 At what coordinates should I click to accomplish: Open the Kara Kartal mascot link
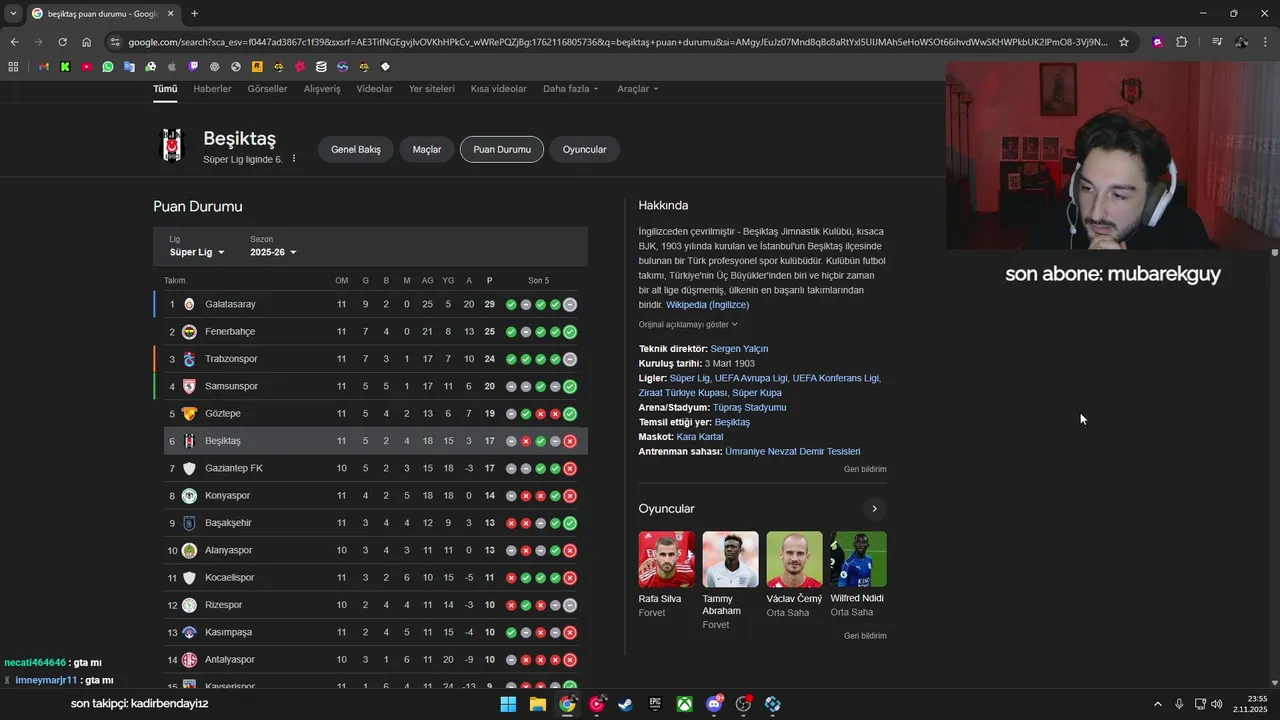coord(700,437)
